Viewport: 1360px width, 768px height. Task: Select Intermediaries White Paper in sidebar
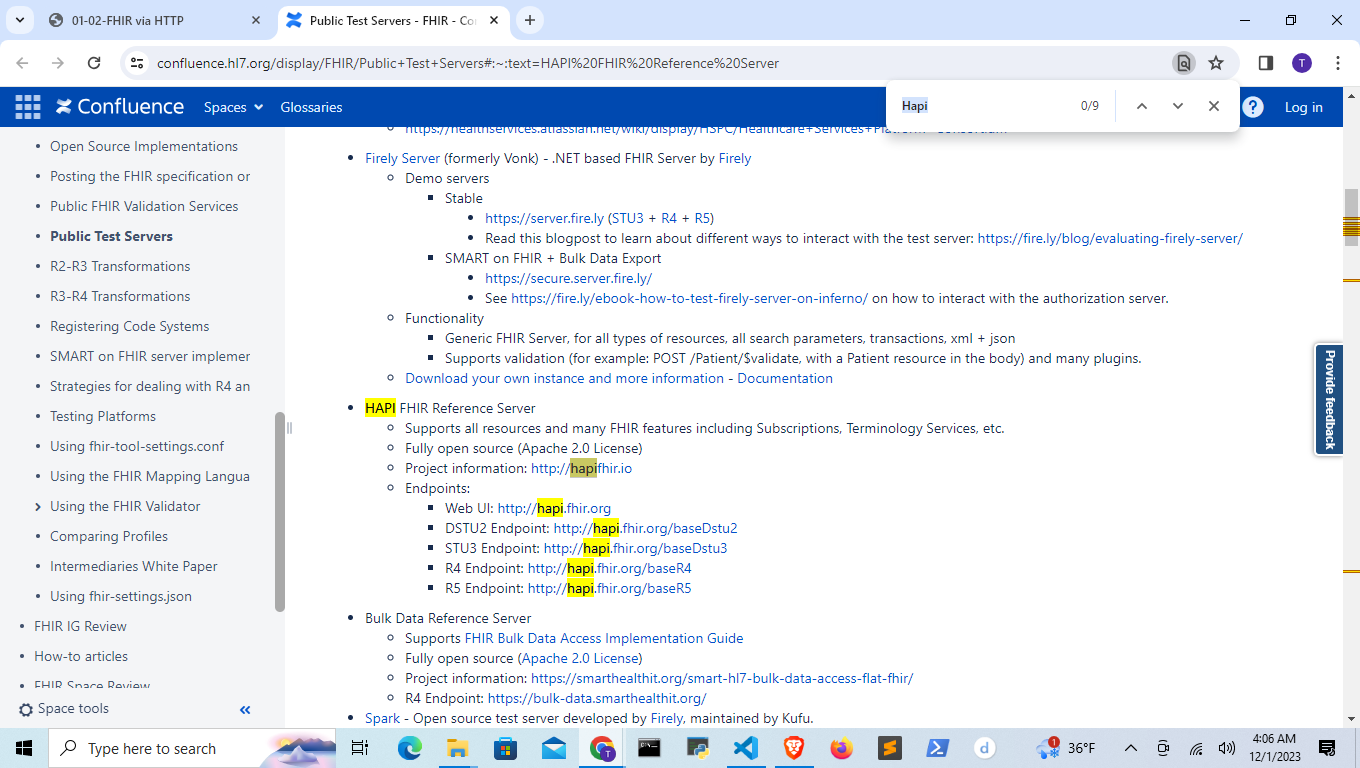point(134,566)
